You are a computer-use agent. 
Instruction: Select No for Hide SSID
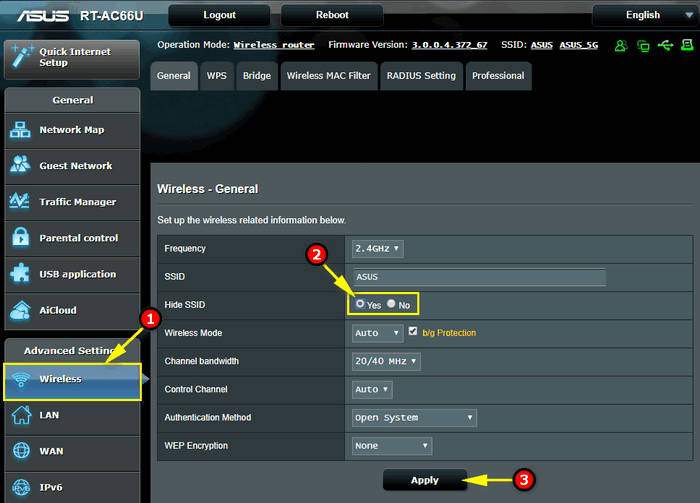pyautogui.click(x=391, y=304)
